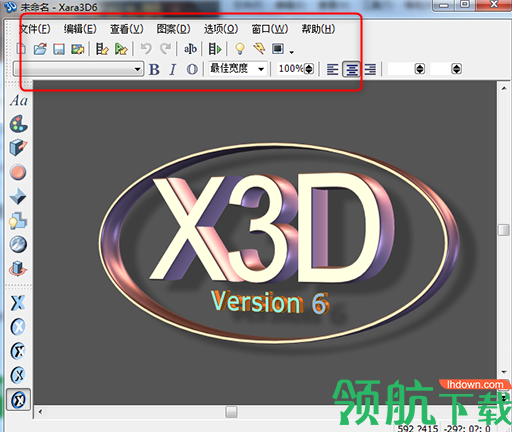
Task: Click the Open file folder icon
Action: click(x=40, y=49)
